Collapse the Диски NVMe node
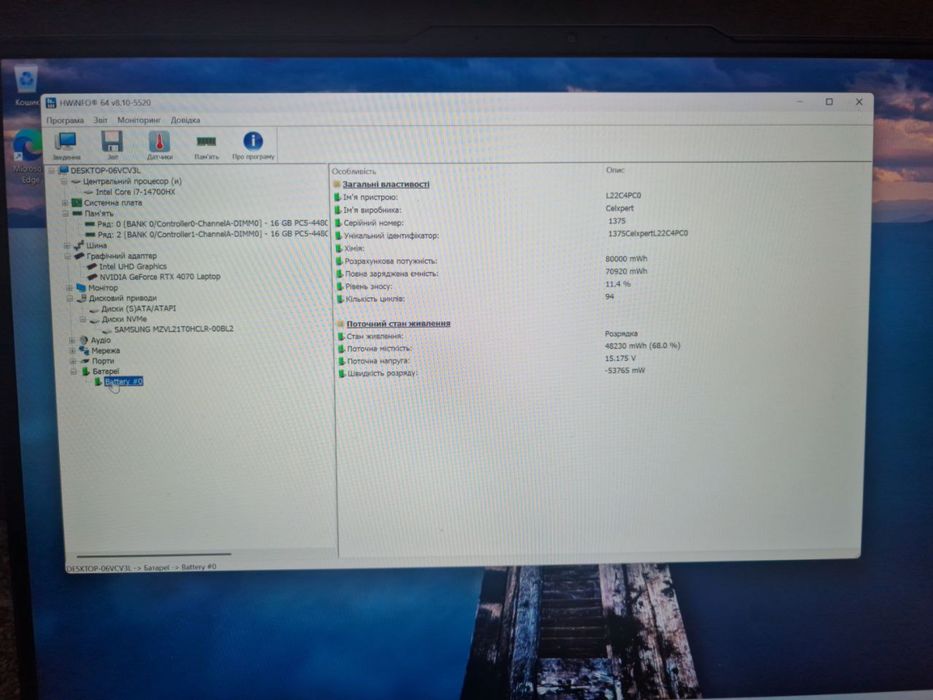This screenshot has height=700, width=933. coord(83,320)
